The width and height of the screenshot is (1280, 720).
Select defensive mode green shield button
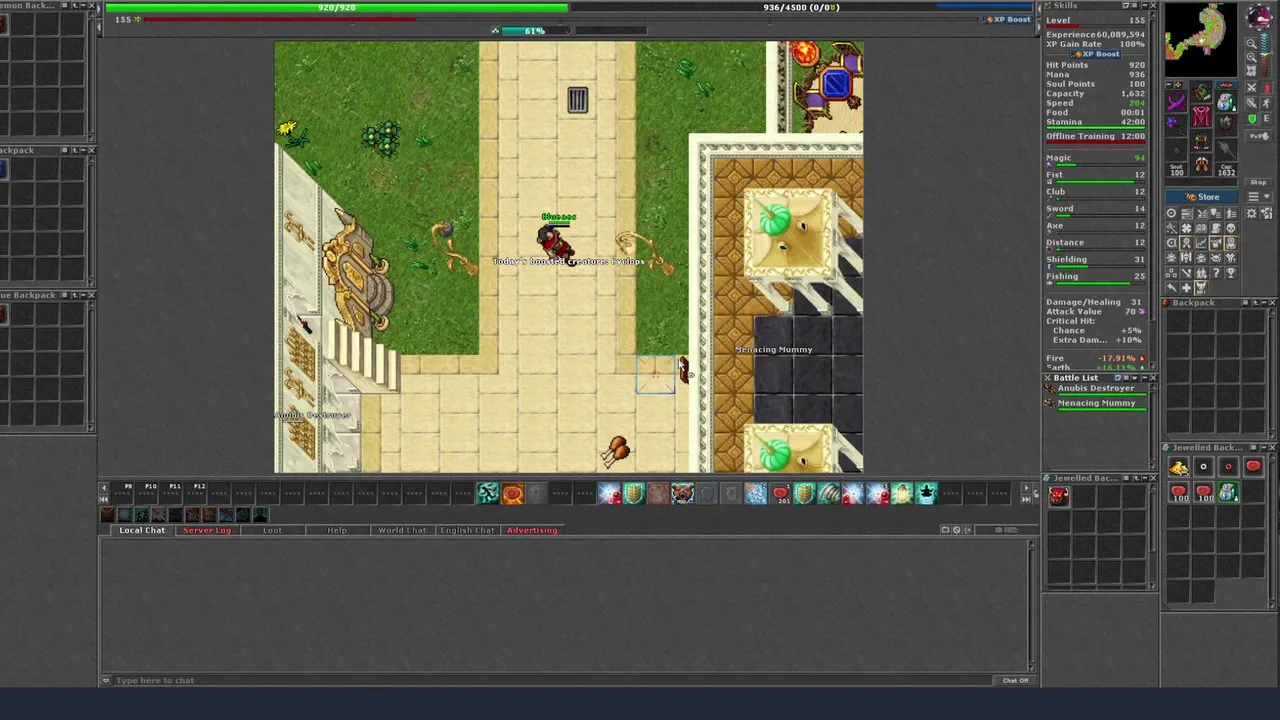point(1252,119)
